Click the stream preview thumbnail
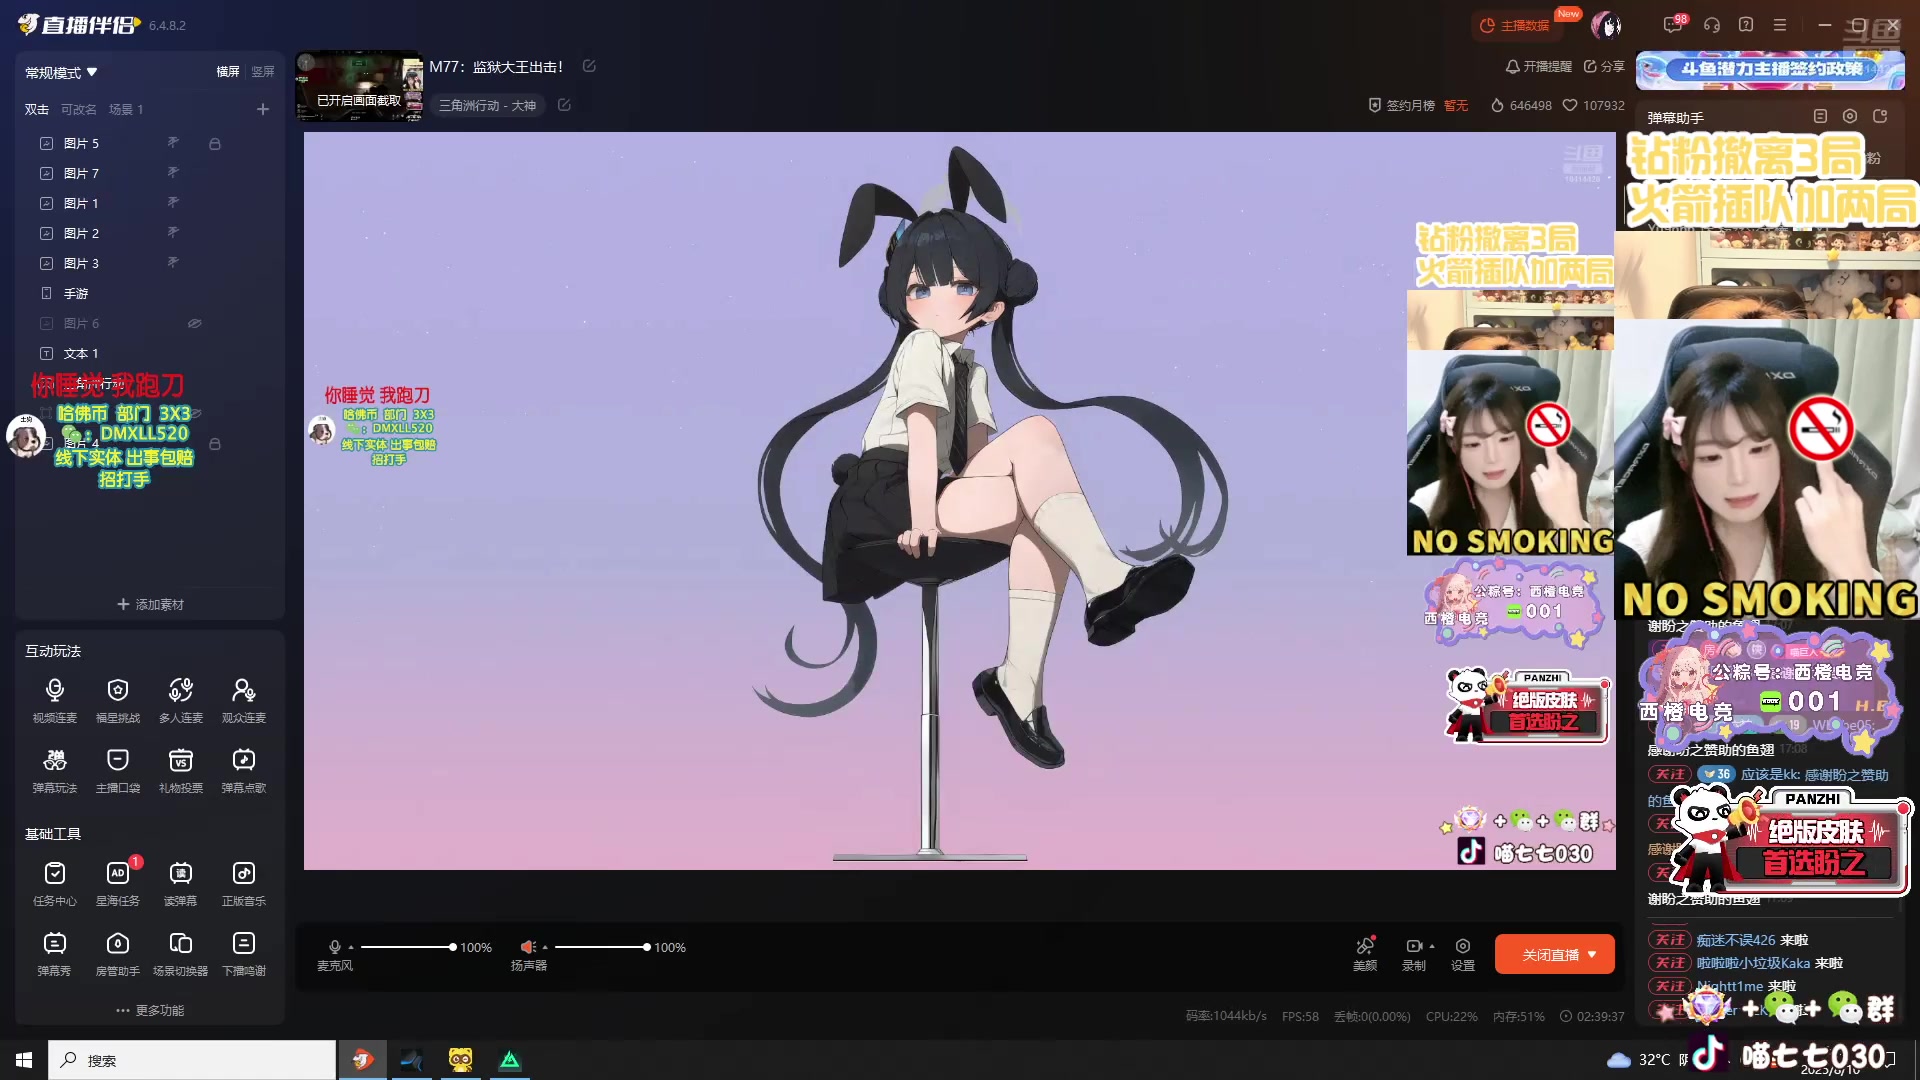Screen dimensions: 1920x1080 tap(359, 87)
